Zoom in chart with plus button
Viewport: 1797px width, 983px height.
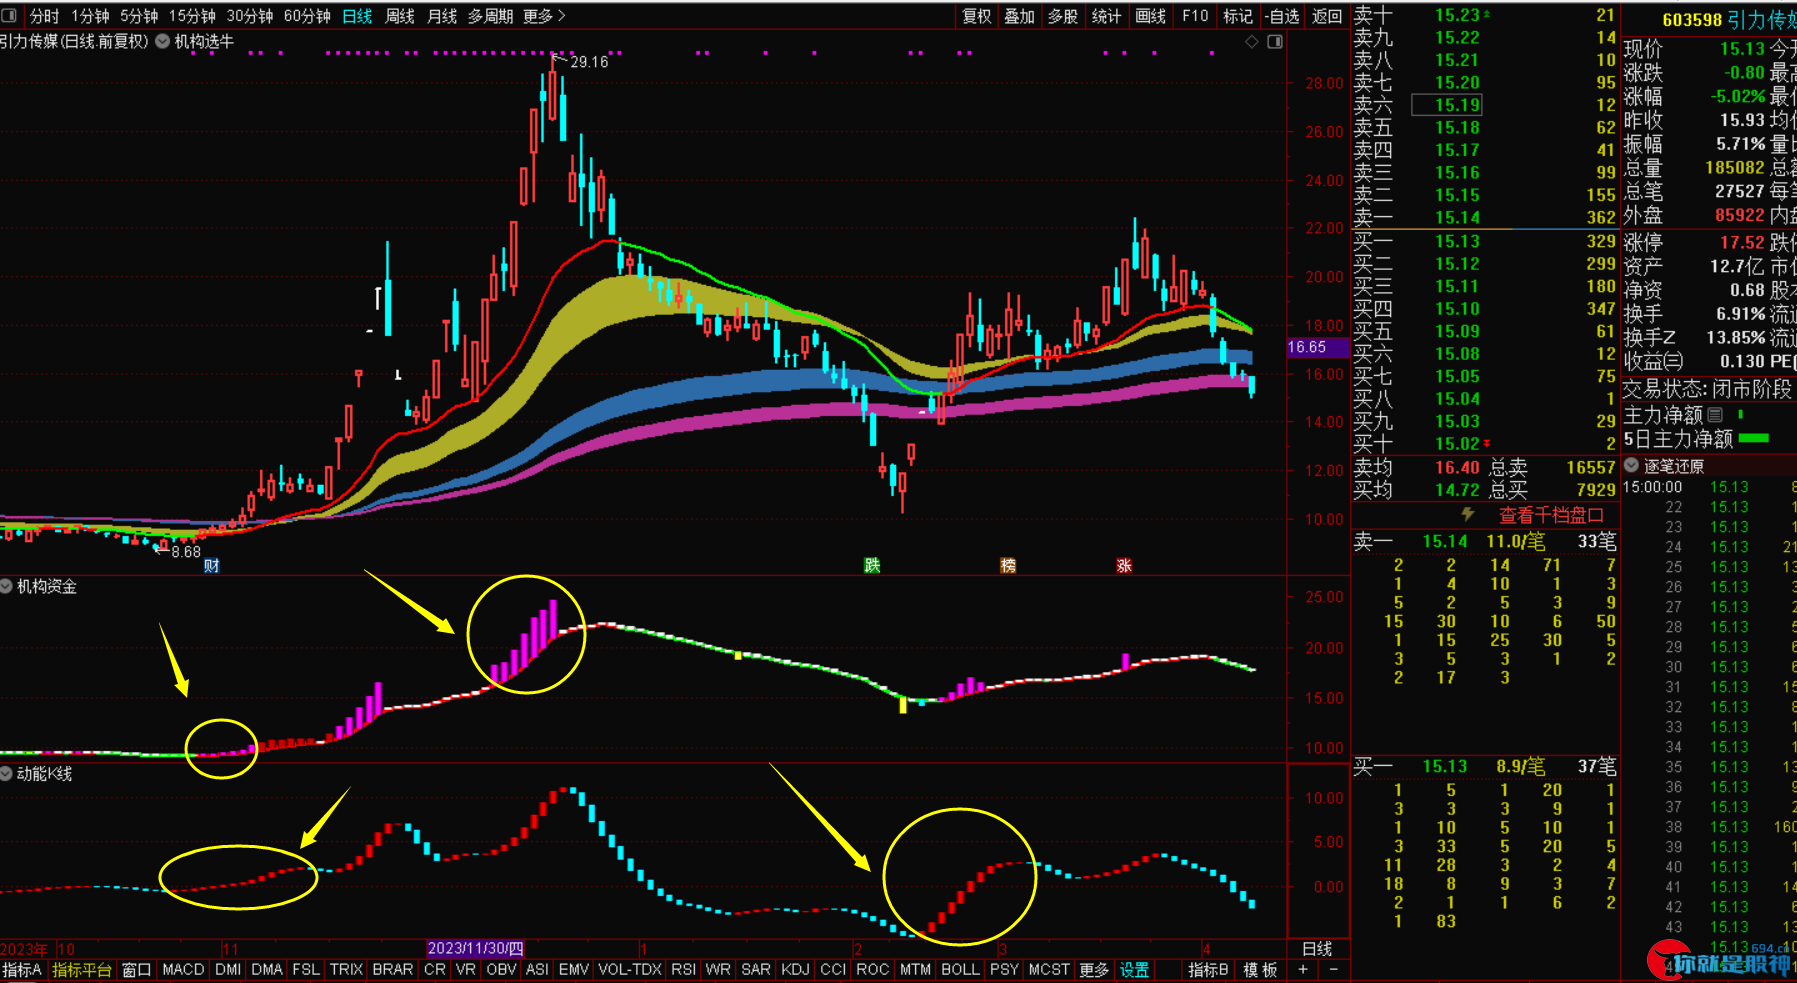(1303, 969)
